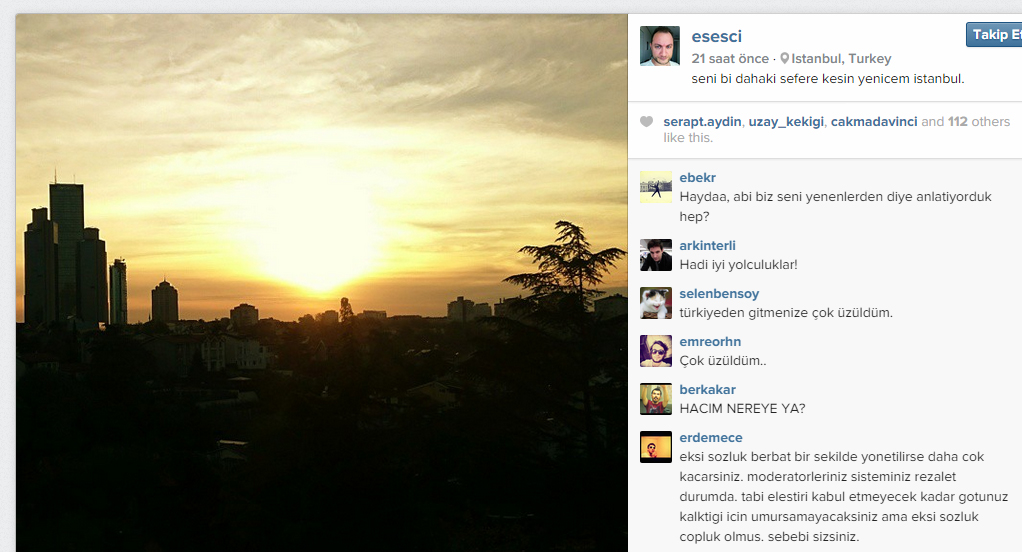Open cakmadavinci's profile from likes
1022x552 pixels.
(x=874, y=121)
